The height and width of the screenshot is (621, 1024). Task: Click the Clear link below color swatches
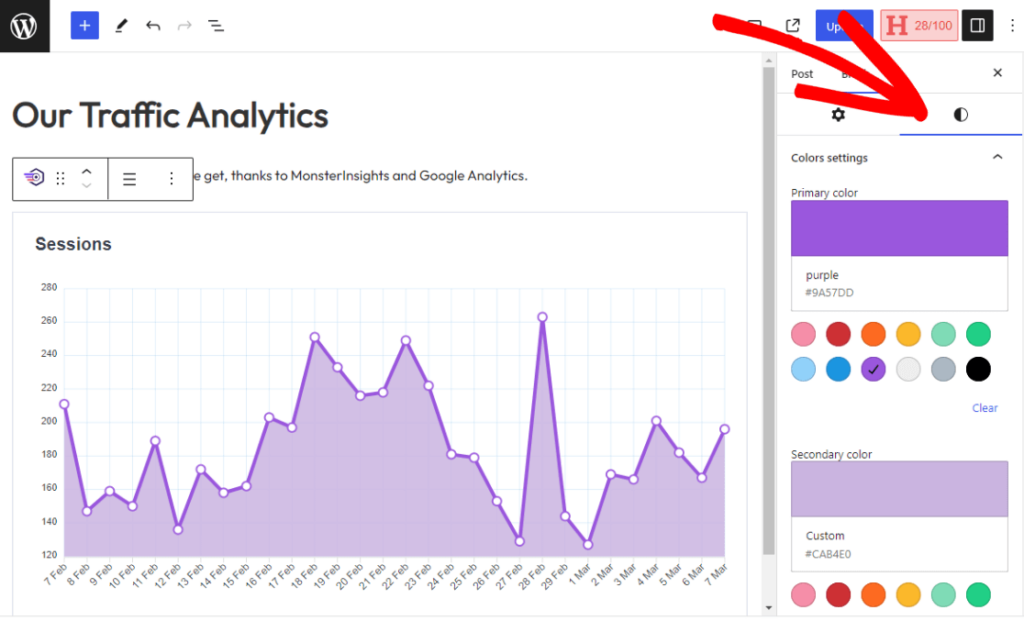(x=984, y=408)
